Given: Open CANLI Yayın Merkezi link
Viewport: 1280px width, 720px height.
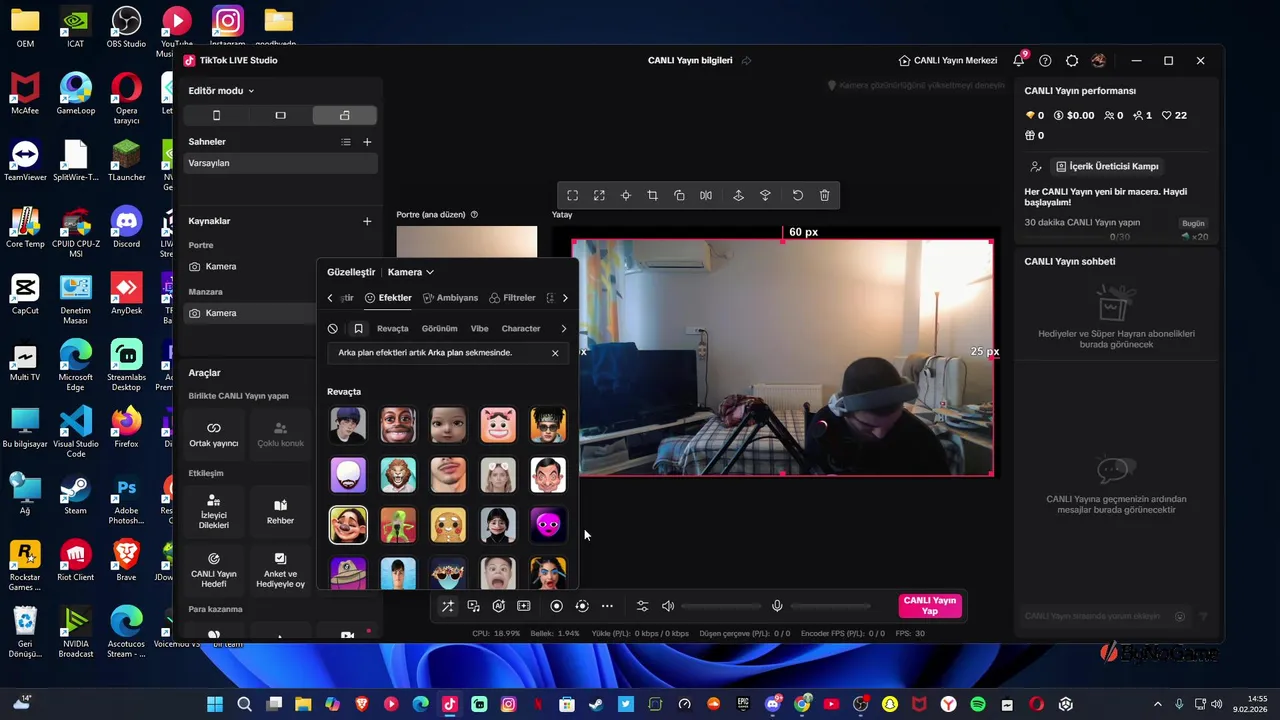Looking at the screenshot, I should pos(948,61).
